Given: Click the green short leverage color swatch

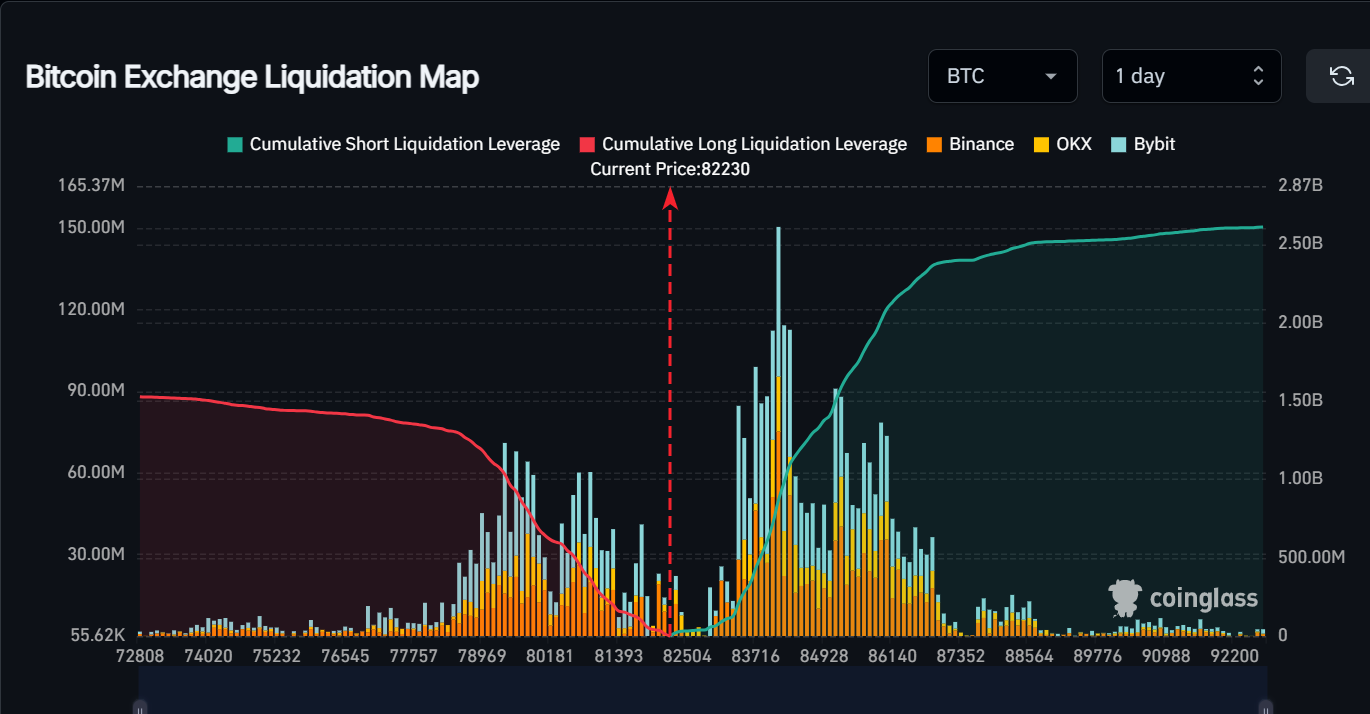Looking at the screenshot, I should coord(235,144).
